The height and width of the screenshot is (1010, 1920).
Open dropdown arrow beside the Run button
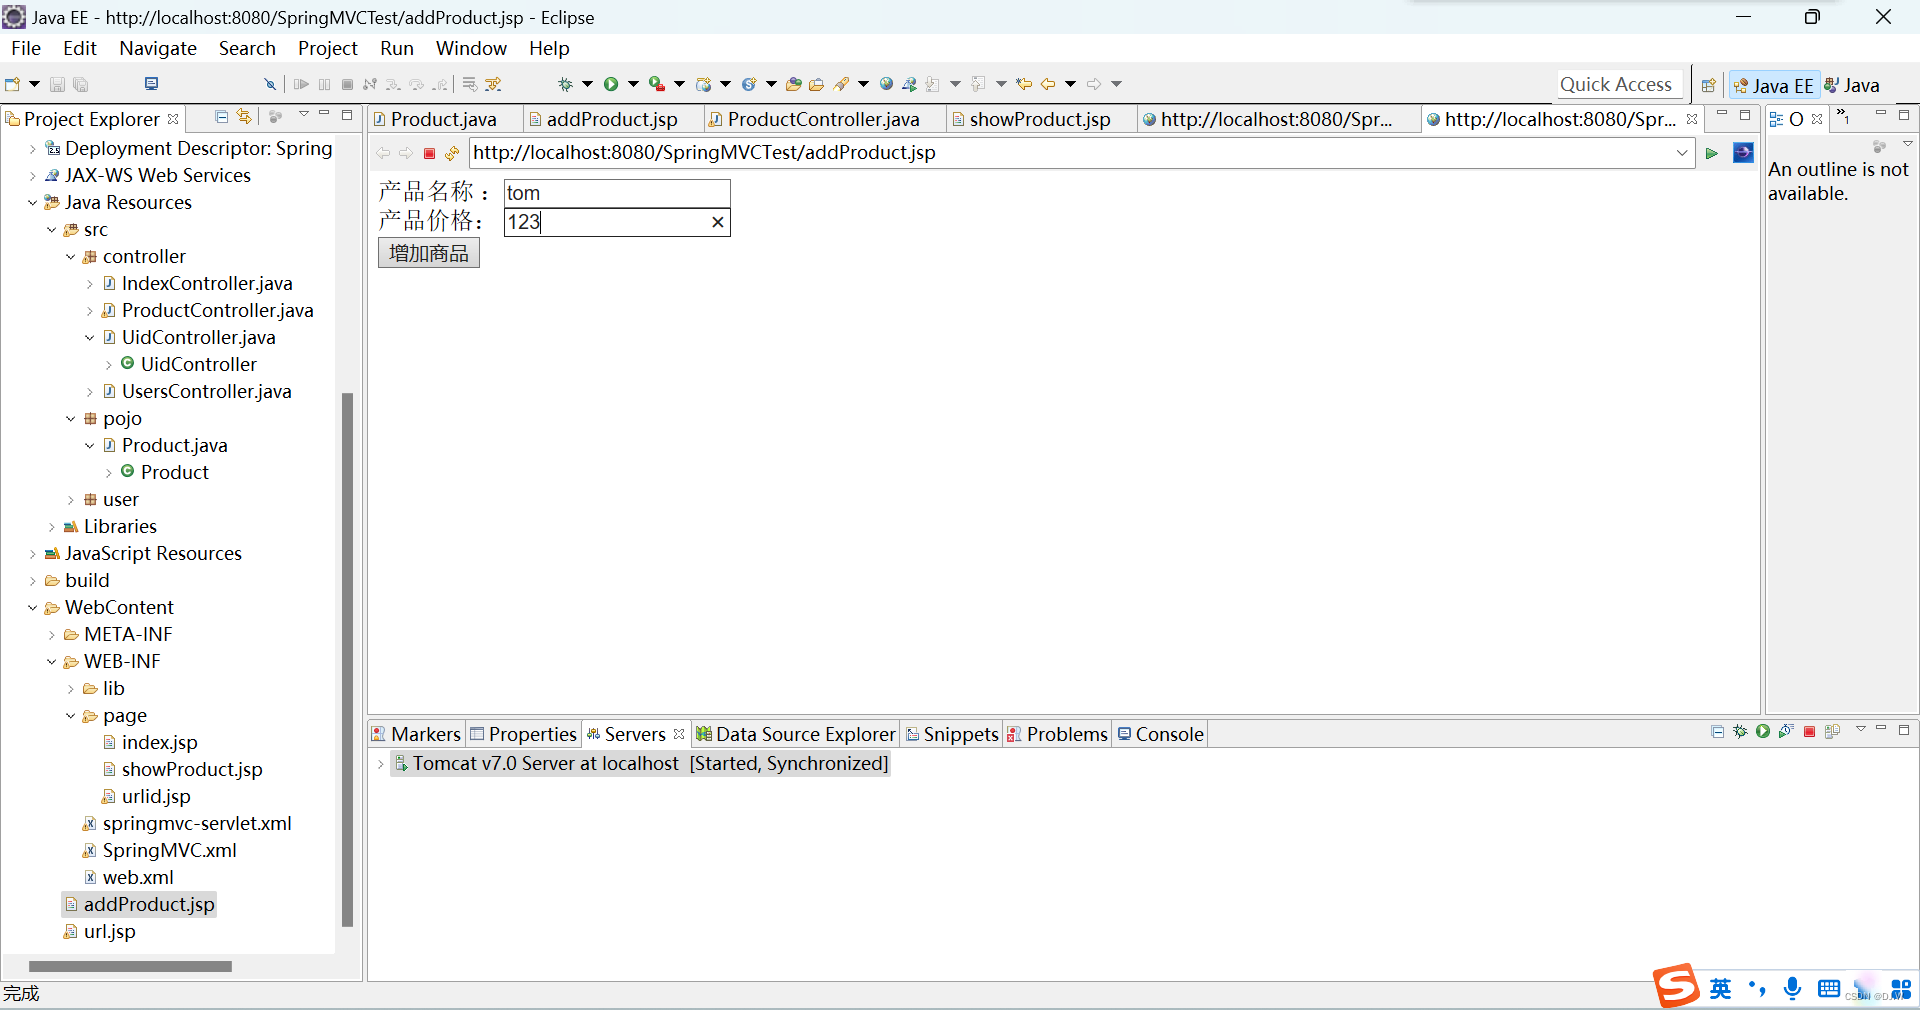(633, 84)
